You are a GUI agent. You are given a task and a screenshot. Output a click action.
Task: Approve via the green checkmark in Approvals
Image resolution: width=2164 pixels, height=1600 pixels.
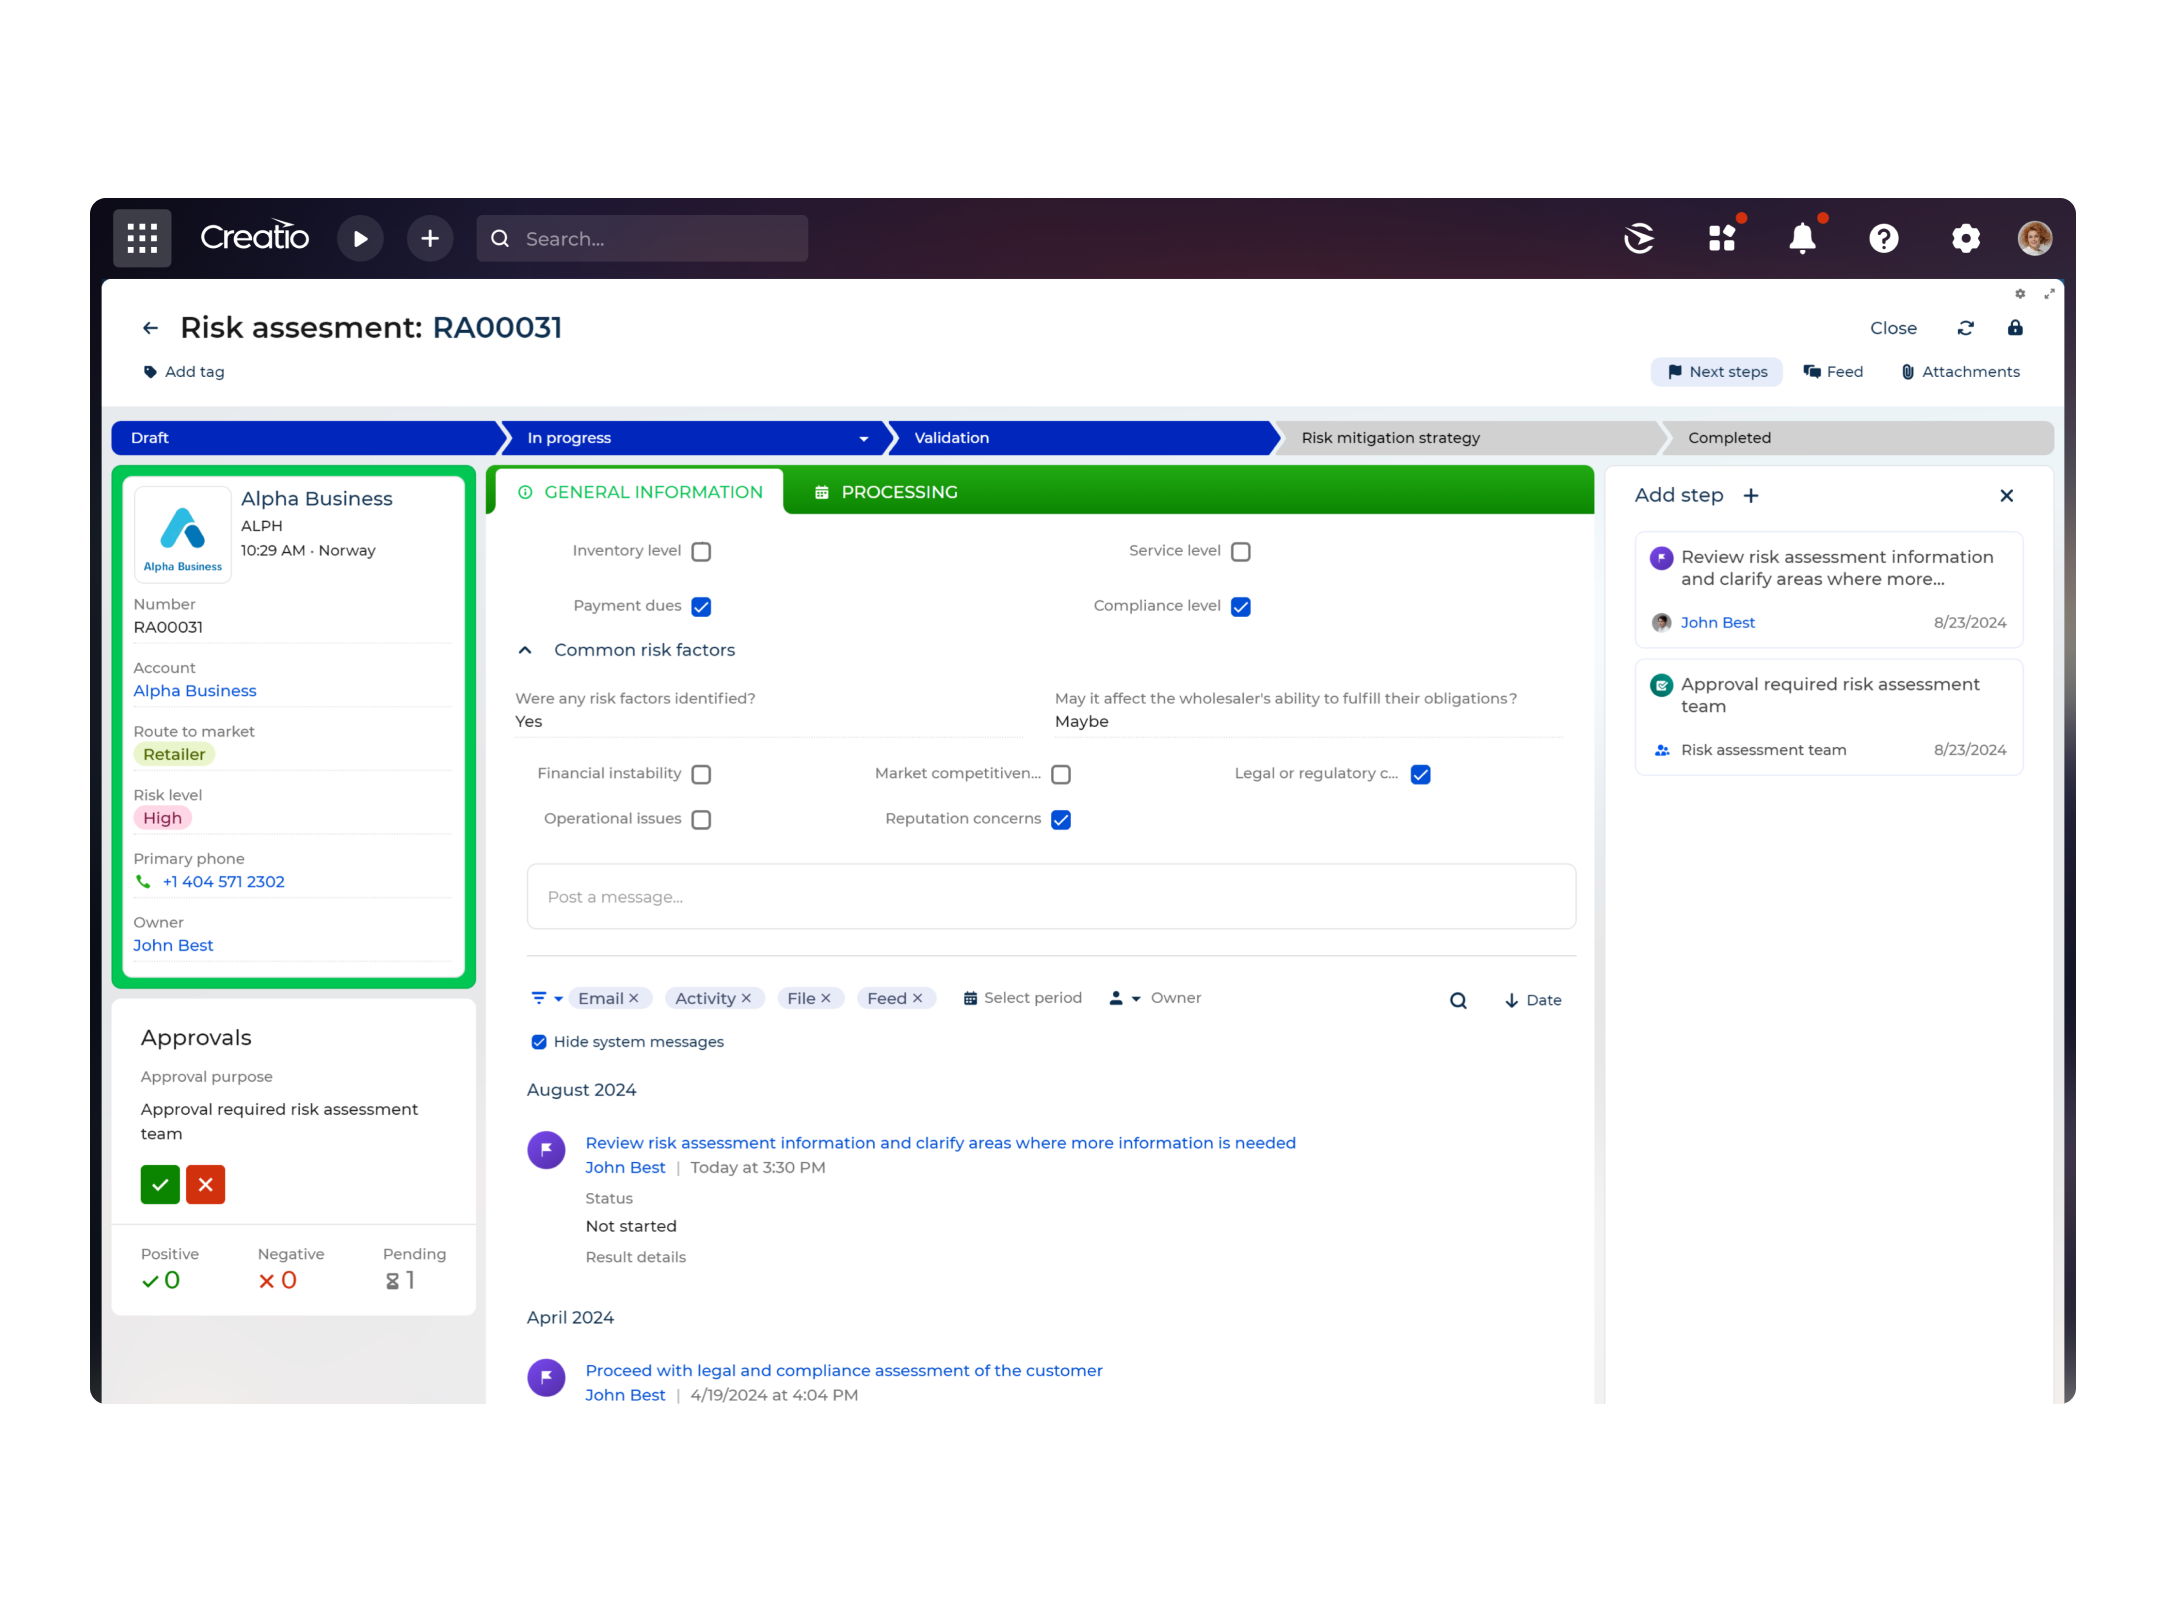[x=159, y=1184]
